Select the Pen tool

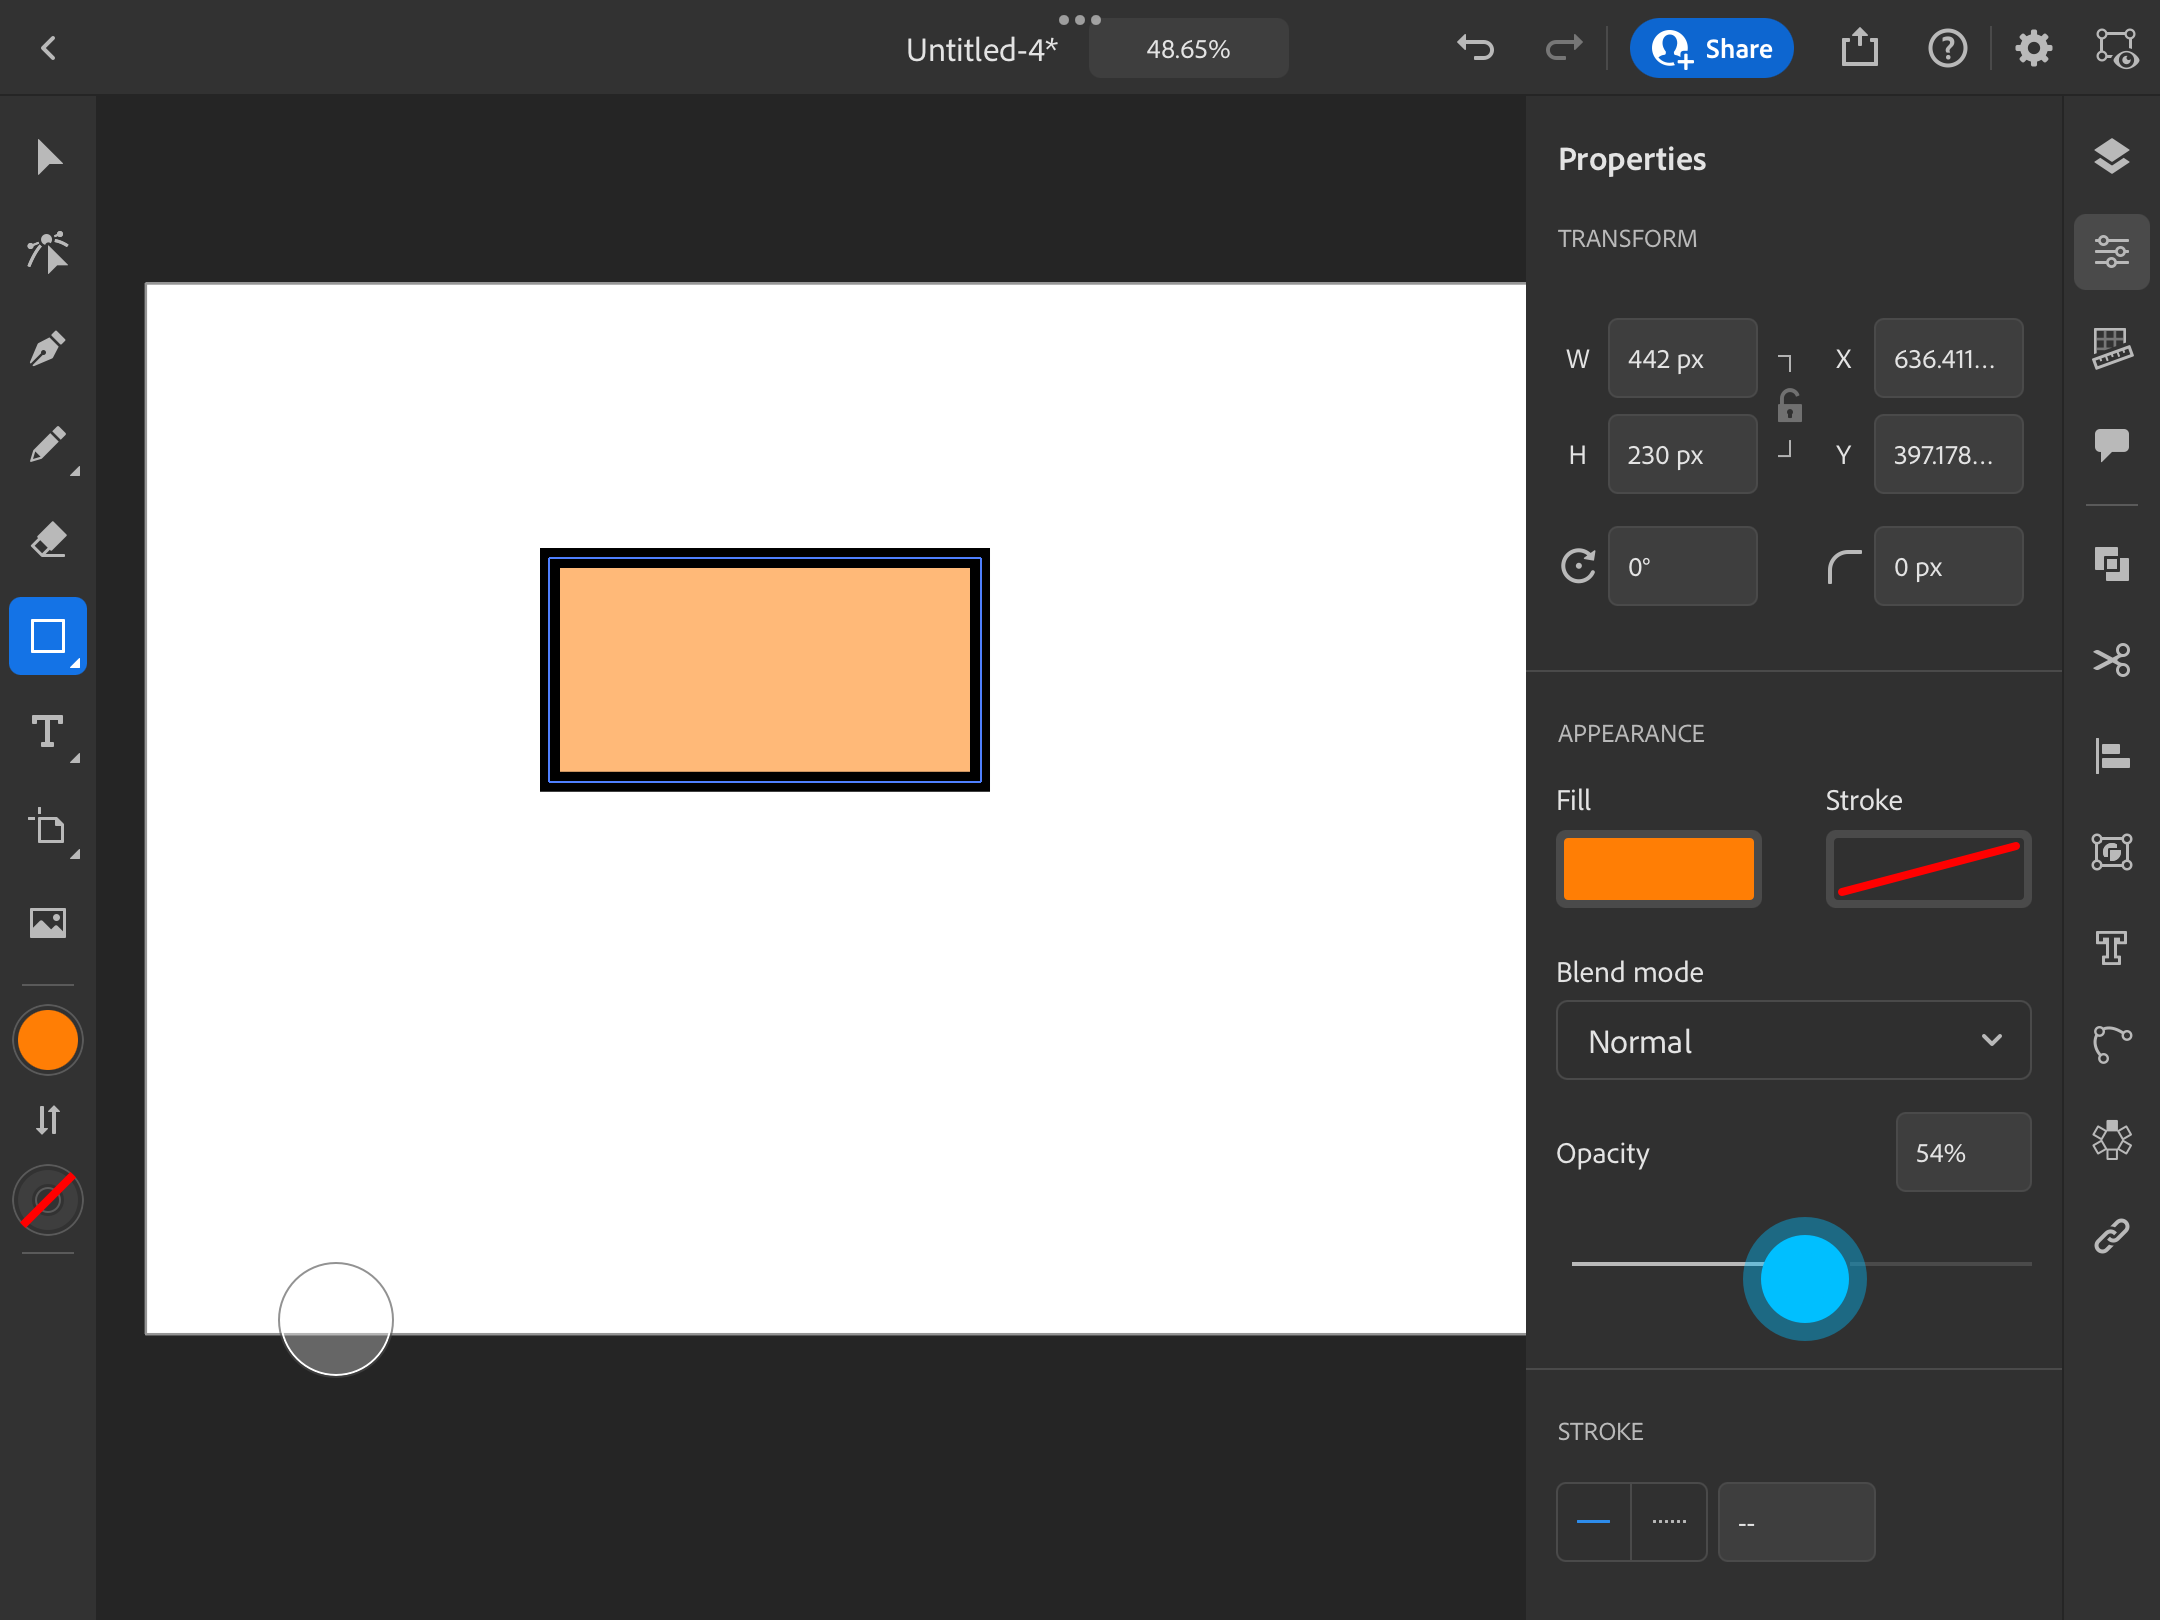(x=48, y=347)
